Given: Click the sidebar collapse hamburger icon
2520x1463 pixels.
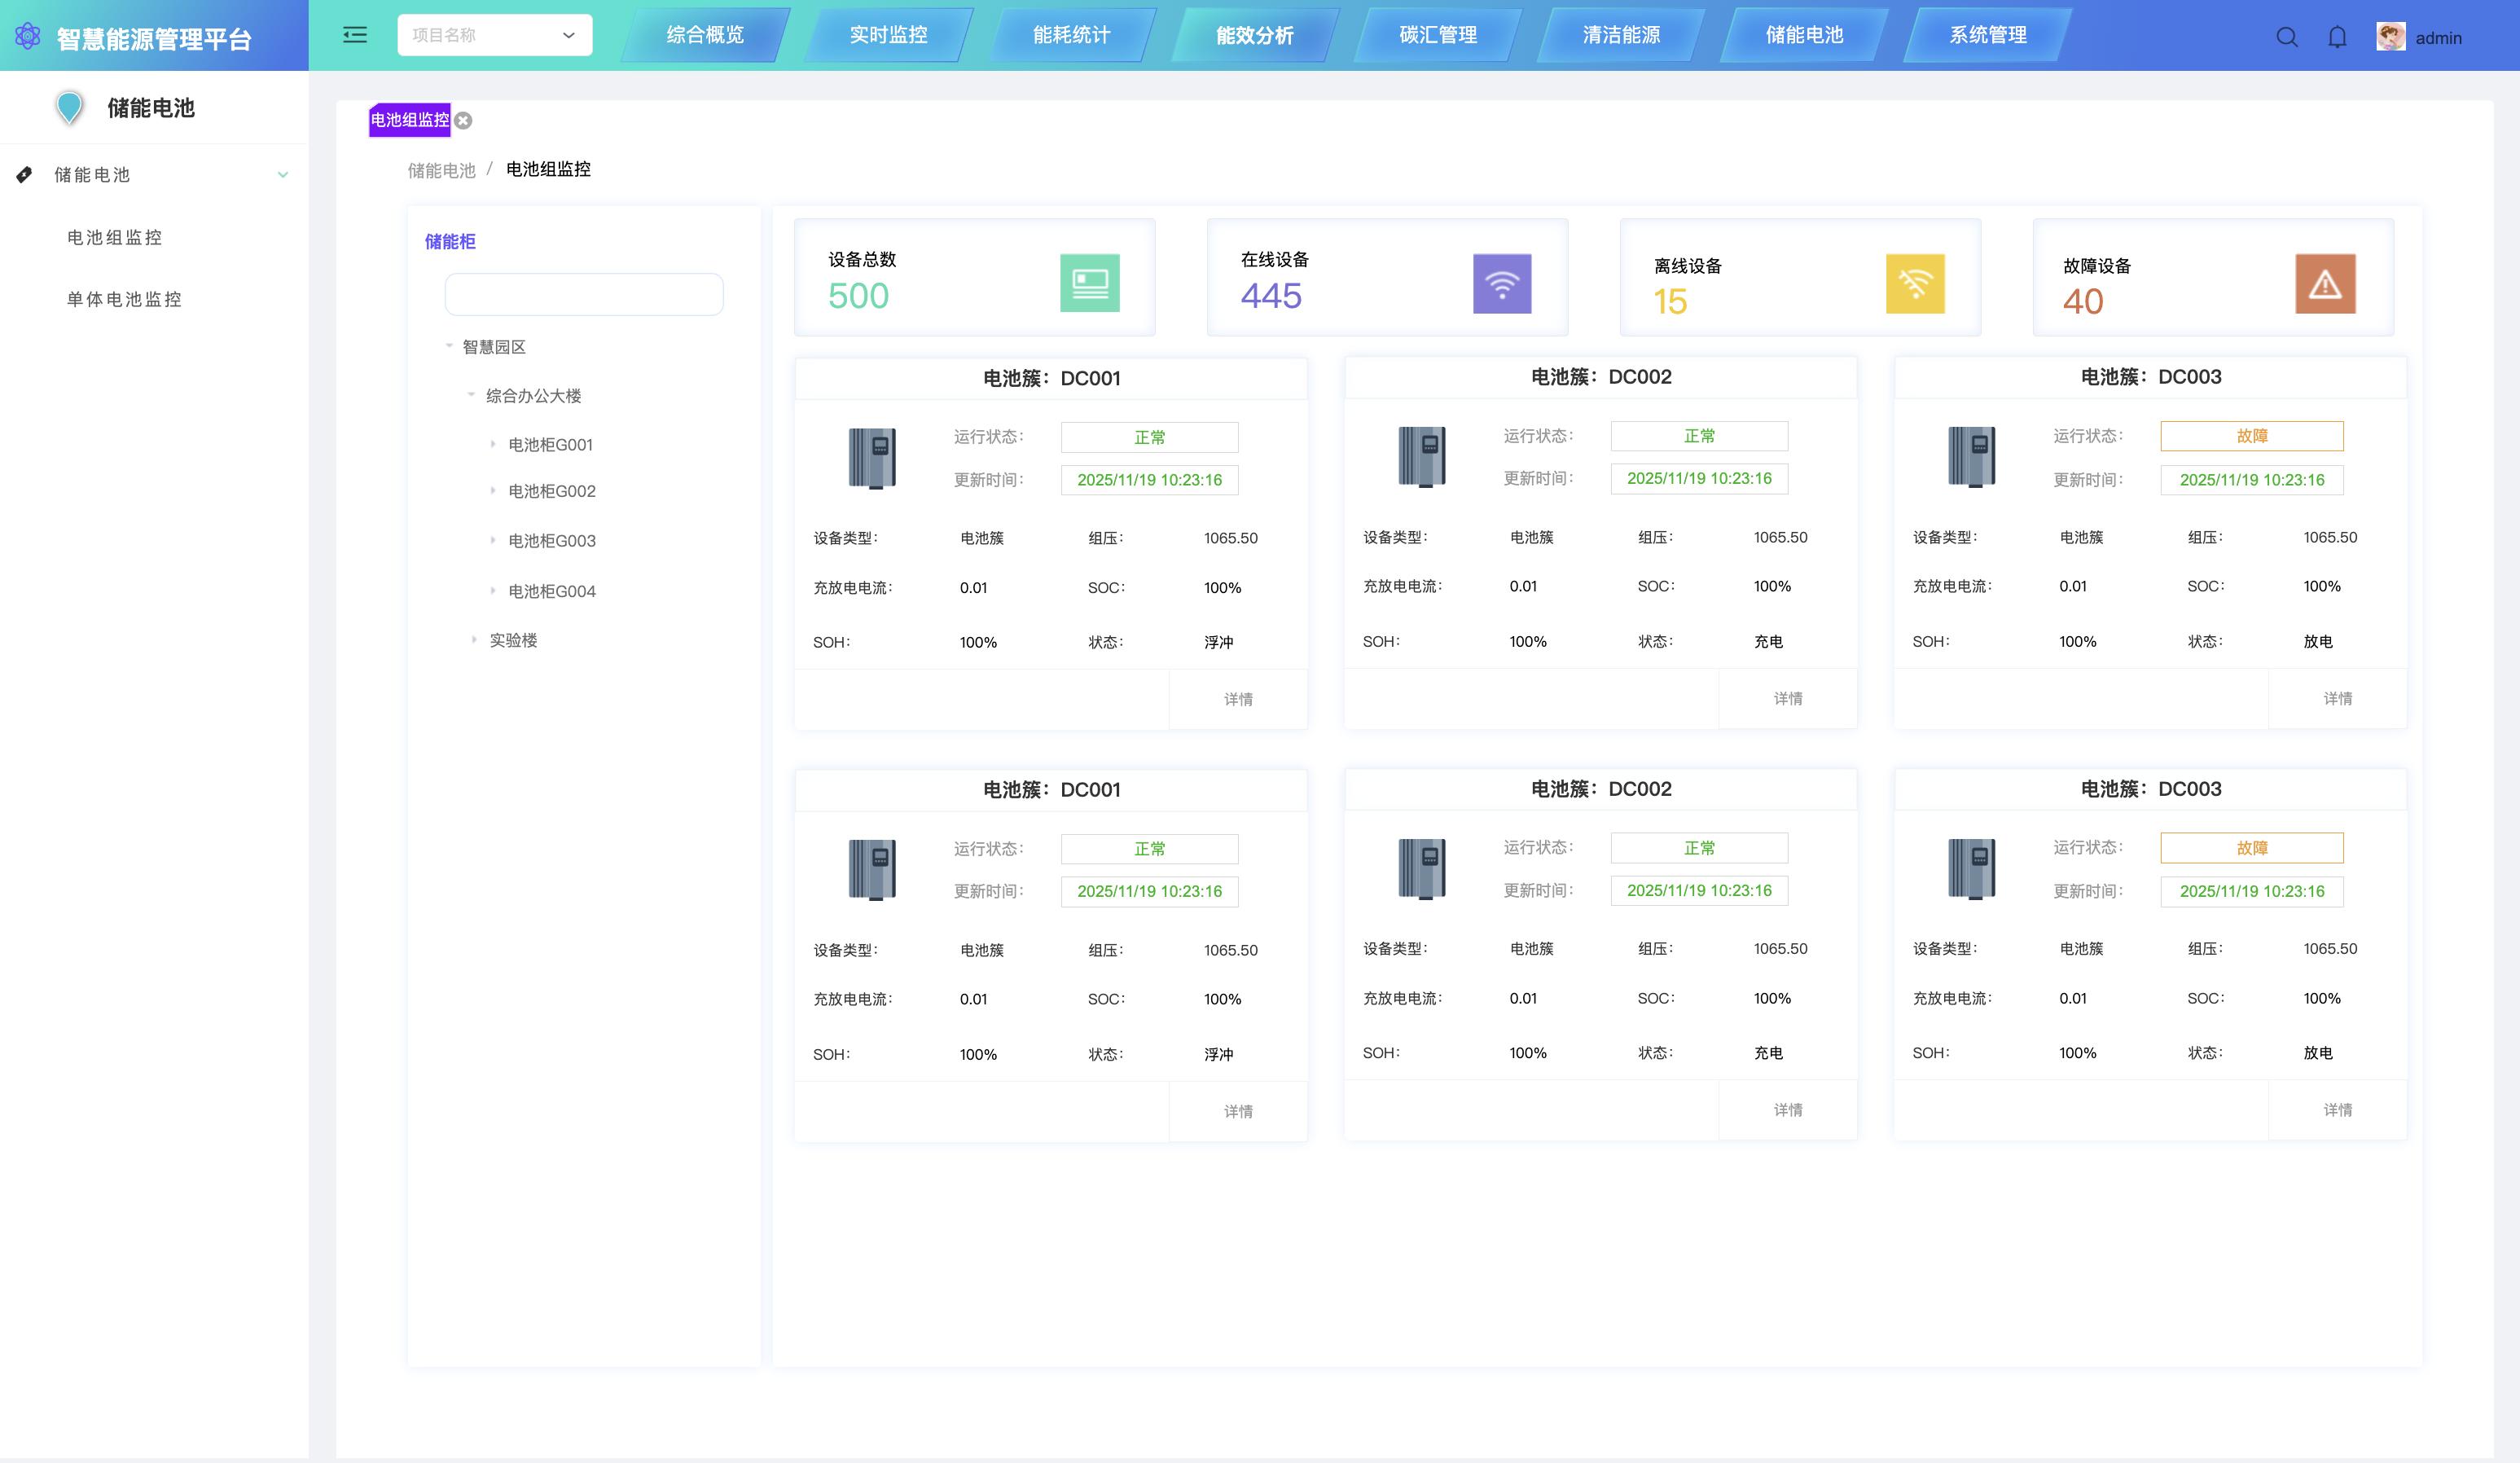Looking at the screenshot, I should 355,35.
